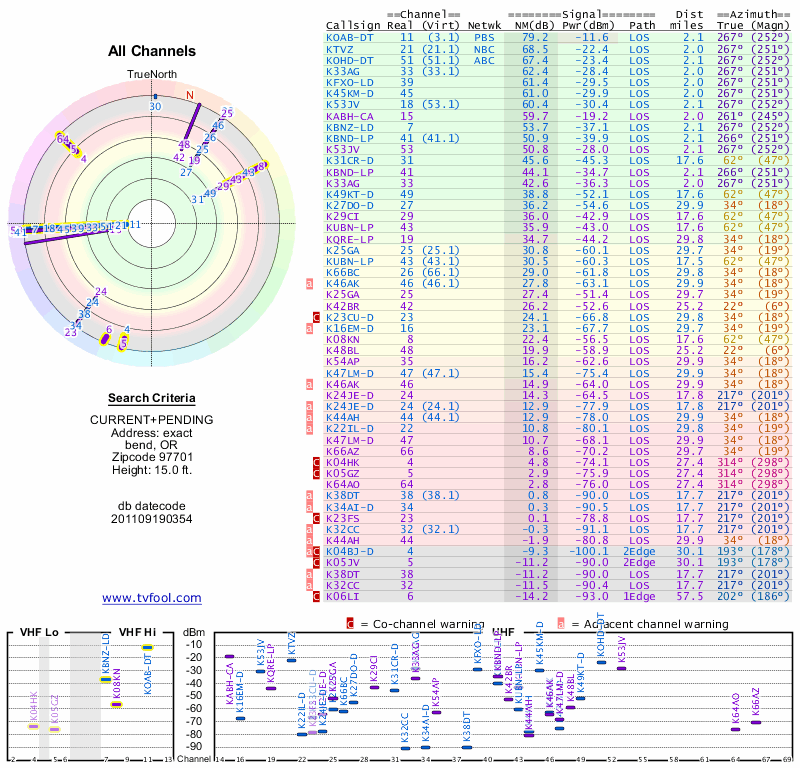Select the K27DO-D callsign in the table
800x768 pixels.
pos(349,205)
